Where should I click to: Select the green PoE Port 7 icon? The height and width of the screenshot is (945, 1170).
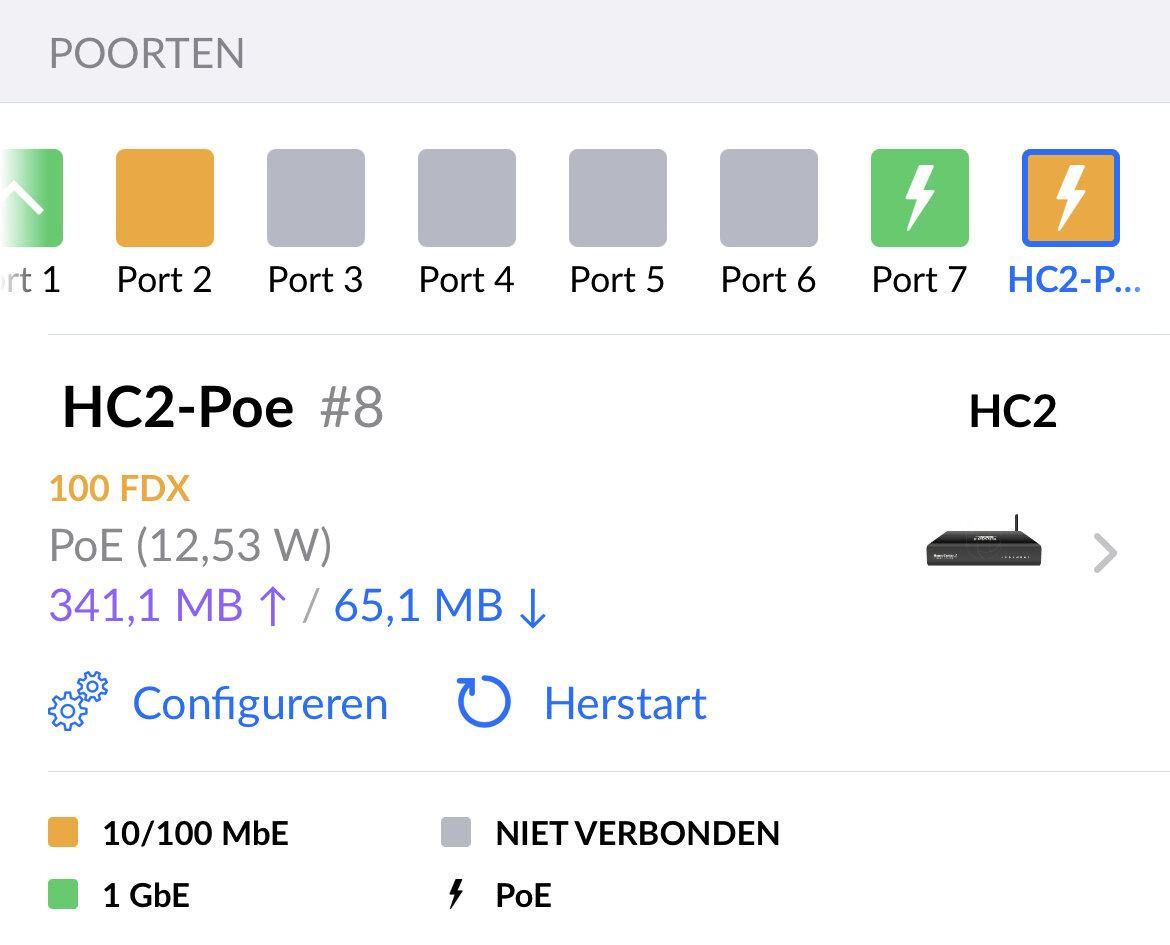(x=920, y=198)
